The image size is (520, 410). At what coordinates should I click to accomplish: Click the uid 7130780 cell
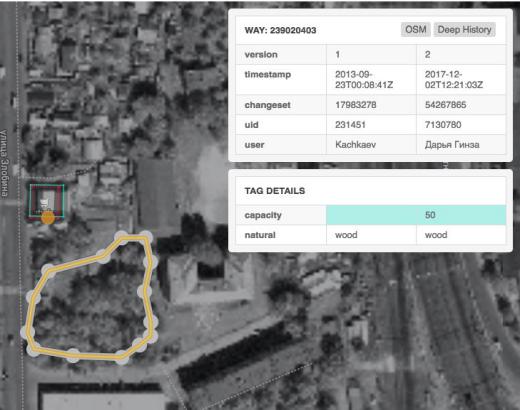[461, 125]
